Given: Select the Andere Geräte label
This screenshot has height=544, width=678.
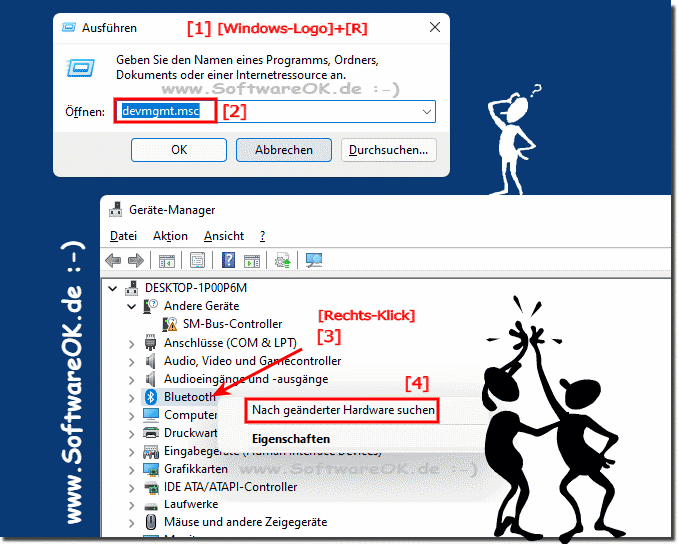Looking at the screenshot, I should pyautogui.click(x=201, y=306).
